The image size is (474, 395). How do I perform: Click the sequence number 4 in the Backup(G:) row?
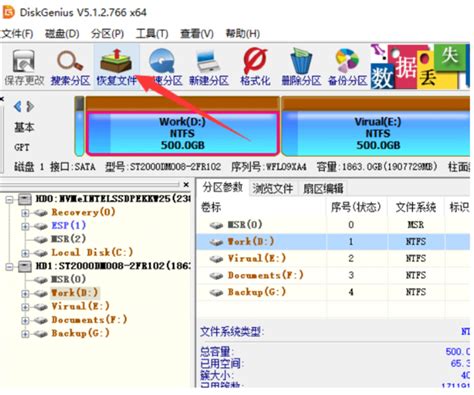coord(351,292)
